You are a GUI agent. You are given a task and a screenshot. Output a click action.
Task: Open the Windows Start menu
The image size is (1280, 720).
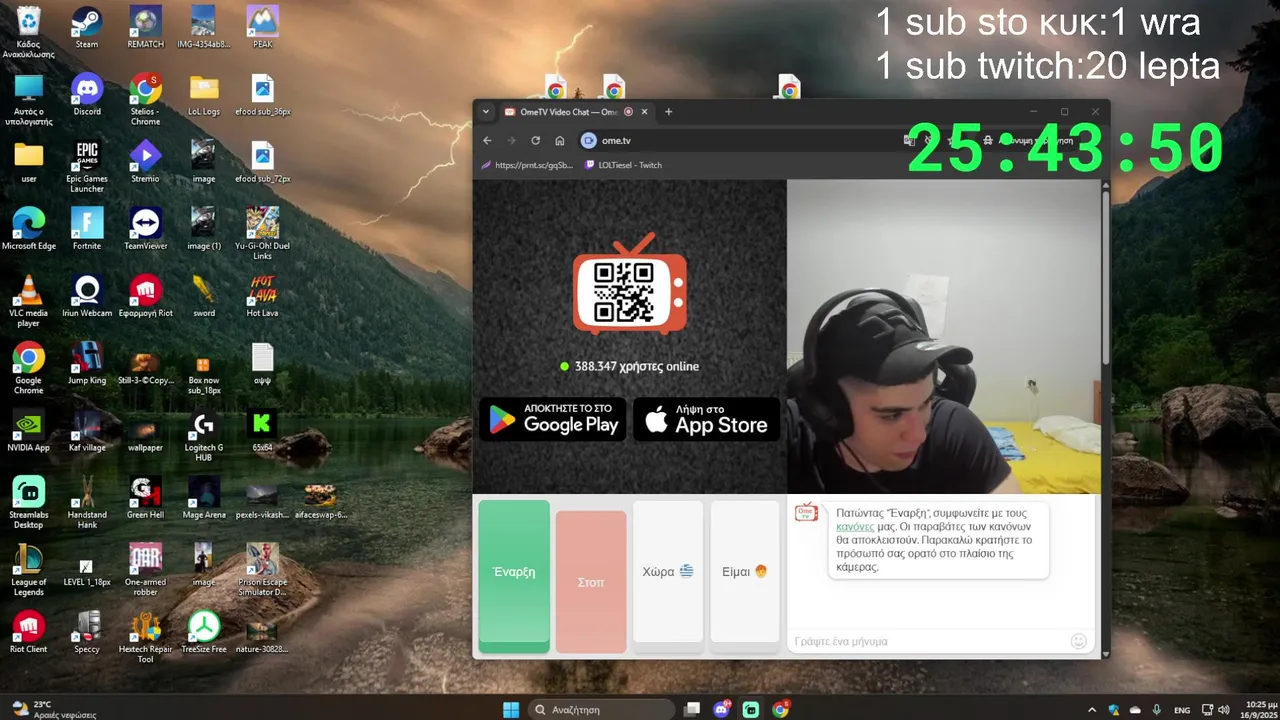click(511, 709)
